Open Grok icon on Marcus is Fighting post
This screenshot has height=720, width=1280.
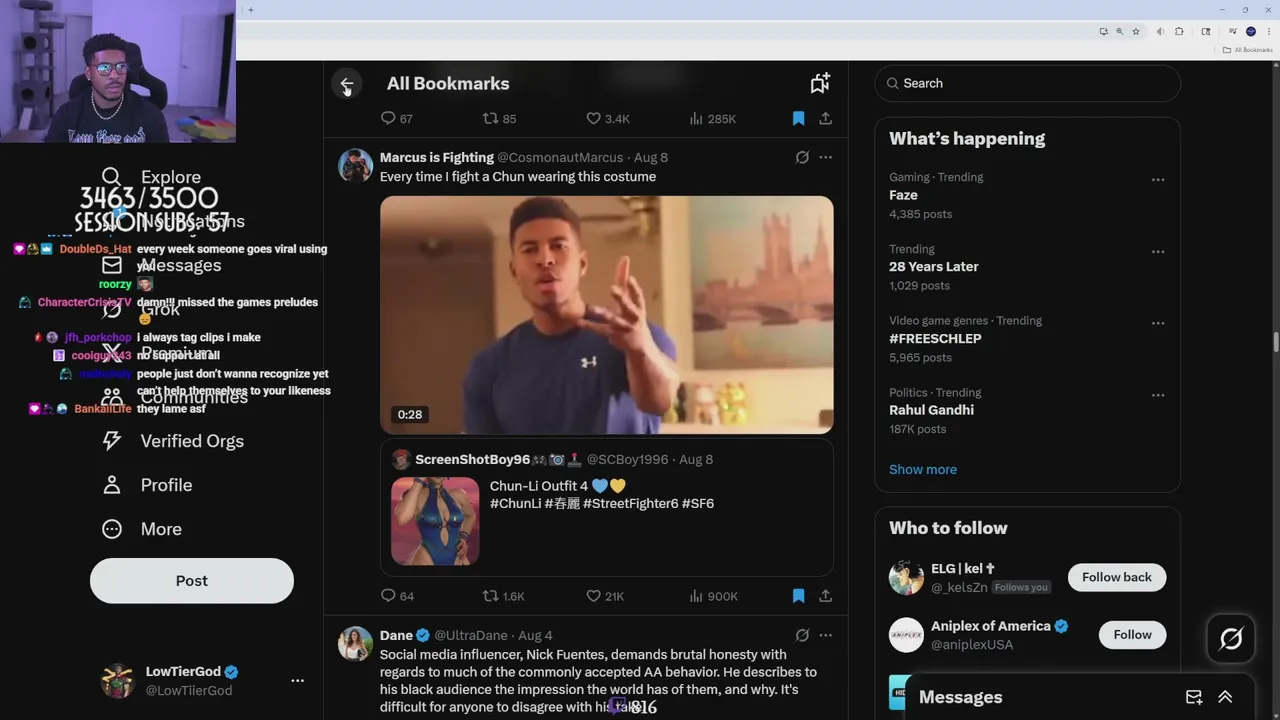(x=802, y=157)
